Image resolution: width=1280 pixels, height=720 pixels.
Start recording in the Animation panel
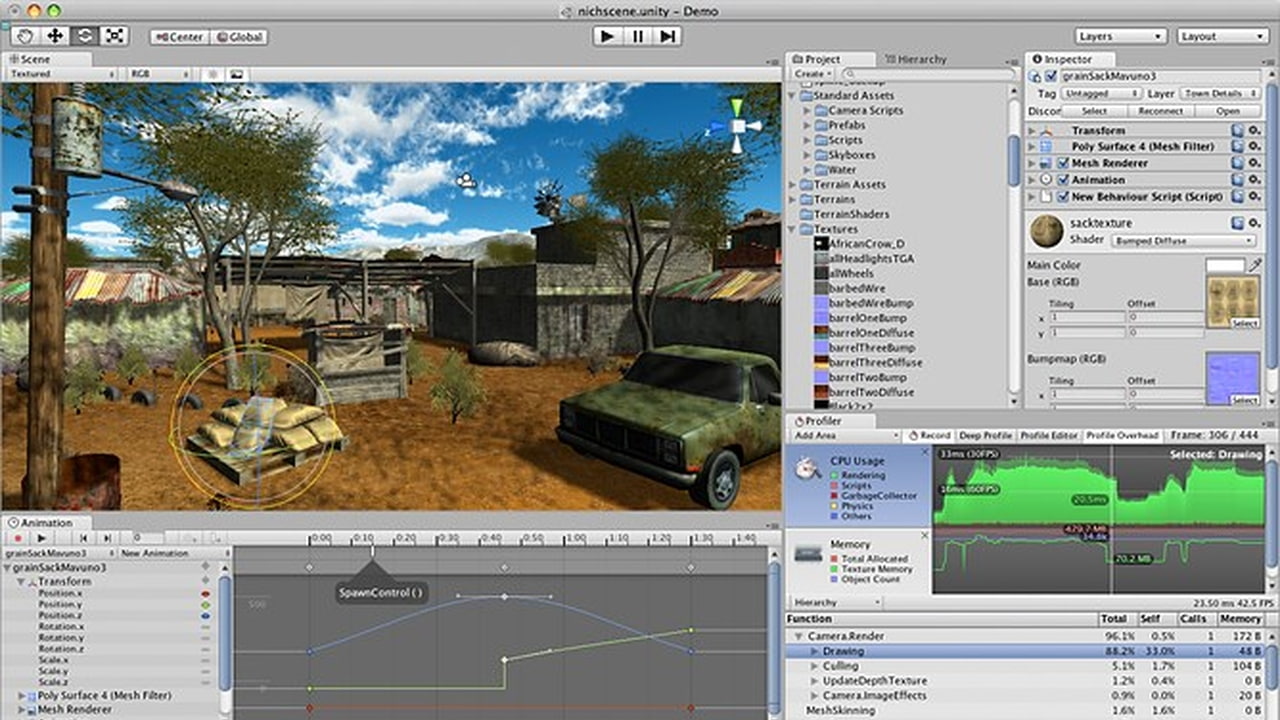pos(17,538)
